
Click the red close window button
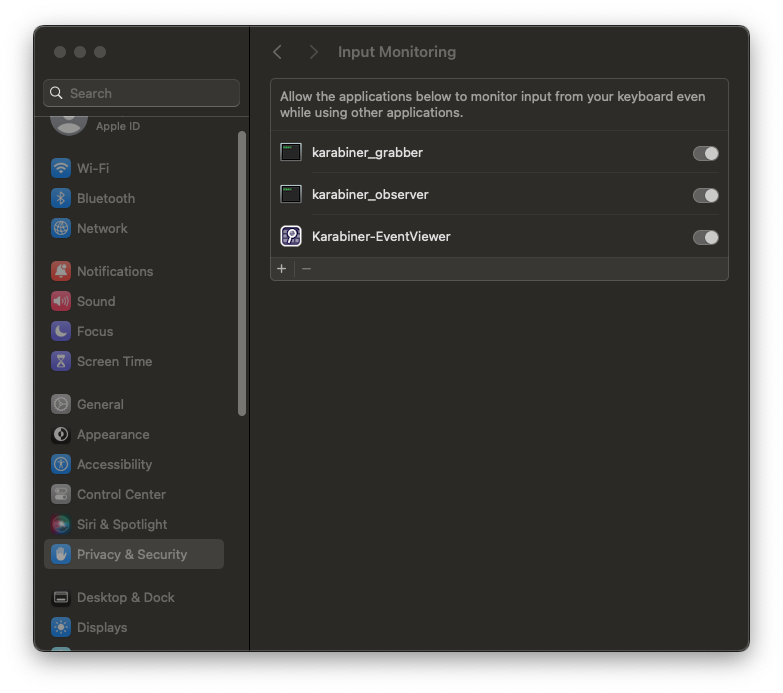(x=60, y=52)
